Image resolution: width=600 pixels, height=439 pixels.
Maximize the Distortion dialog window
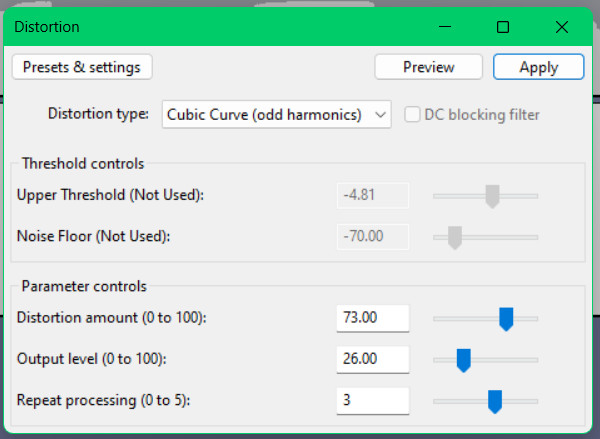503,27
